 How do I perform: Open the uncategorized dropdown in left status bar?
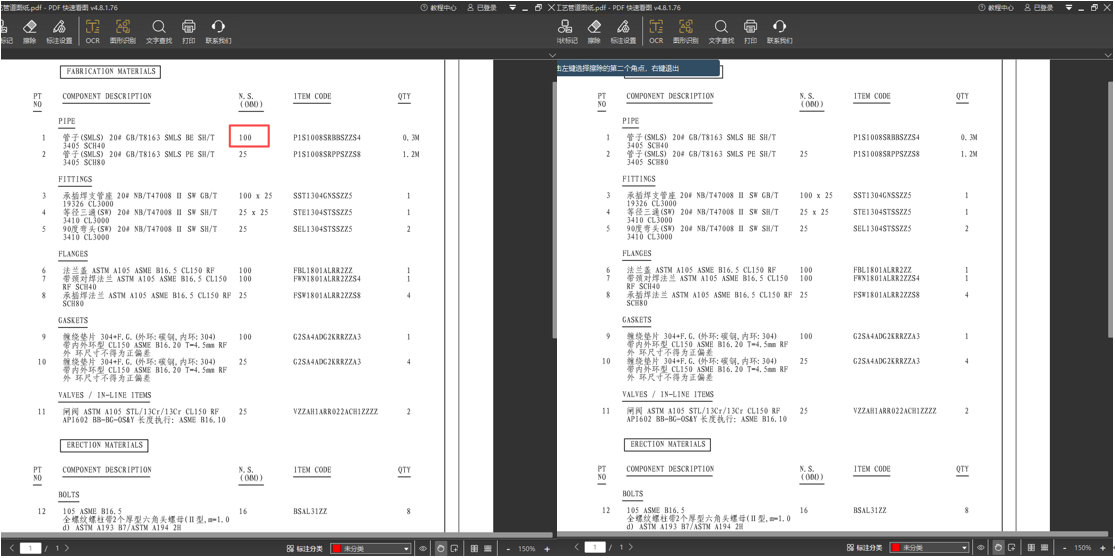(370, 548)
